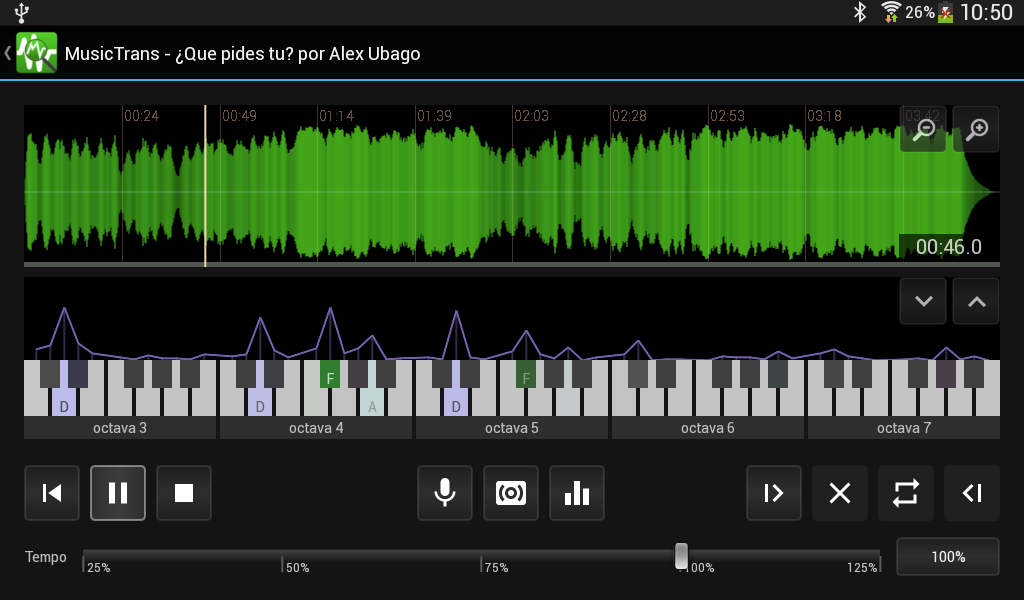Viewport: 1024px width, 600px height.
Task: Click the 100% tempo reset button
Action: click(x=948, y=556)
